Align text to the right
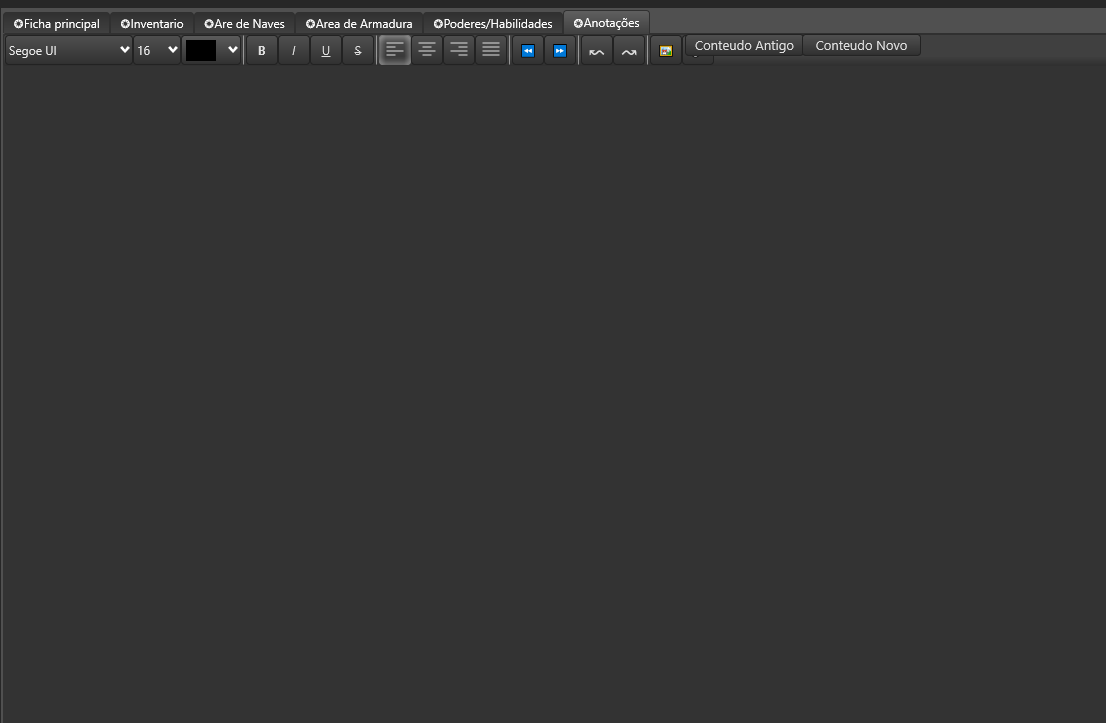Image resolution: width=1106 pixels, height=723 pixels. click(459, 50)
